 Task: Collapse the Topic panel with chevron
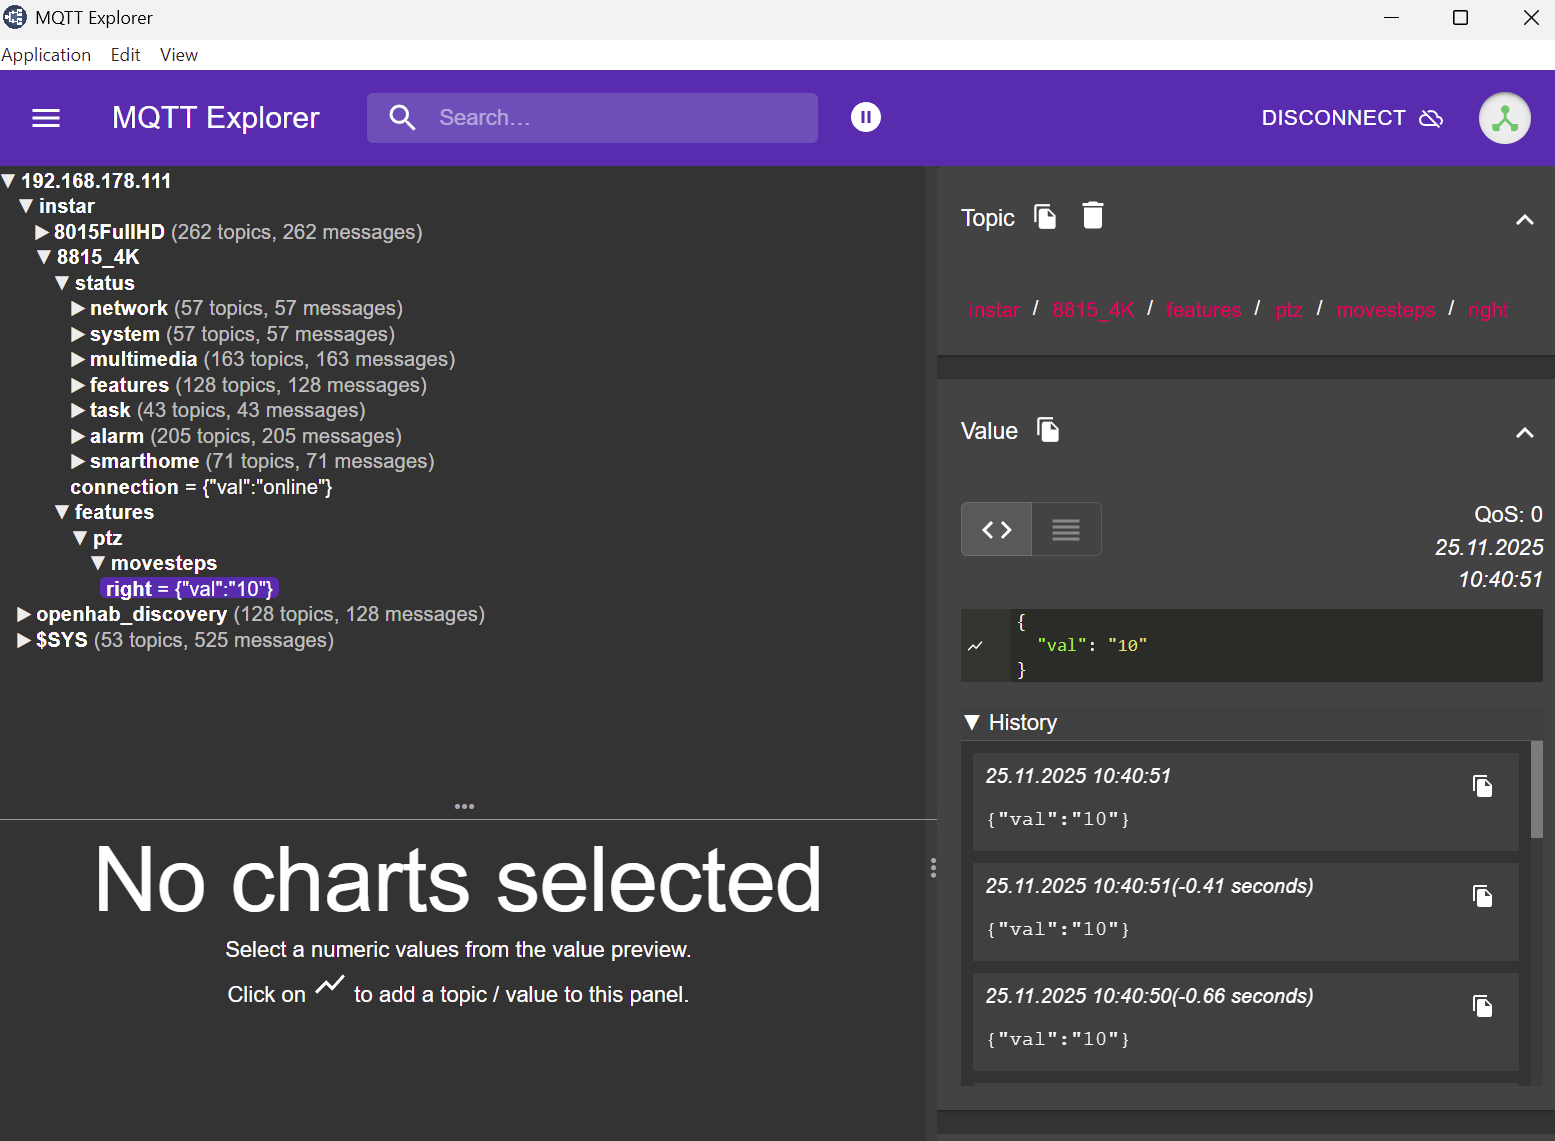(1524, 220)
